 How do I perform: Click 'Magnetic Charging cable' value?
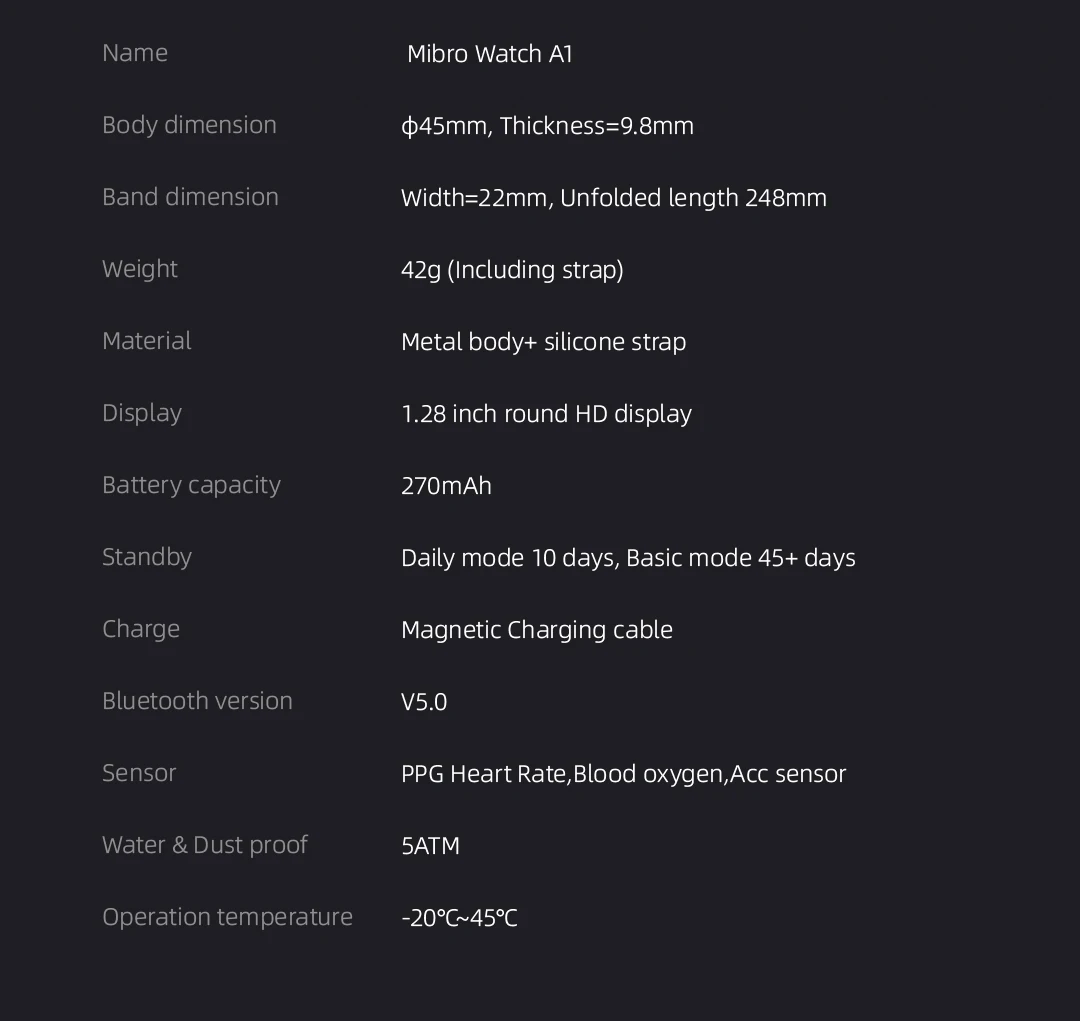click(x=536, y=630)
